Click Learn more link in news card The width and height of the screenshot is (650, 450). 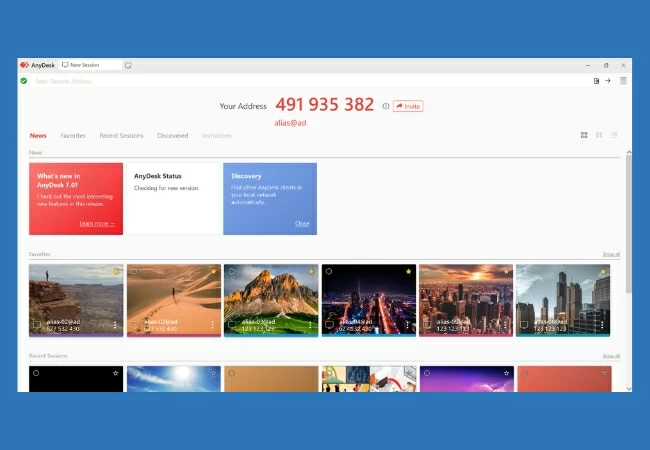pos(97,224)
